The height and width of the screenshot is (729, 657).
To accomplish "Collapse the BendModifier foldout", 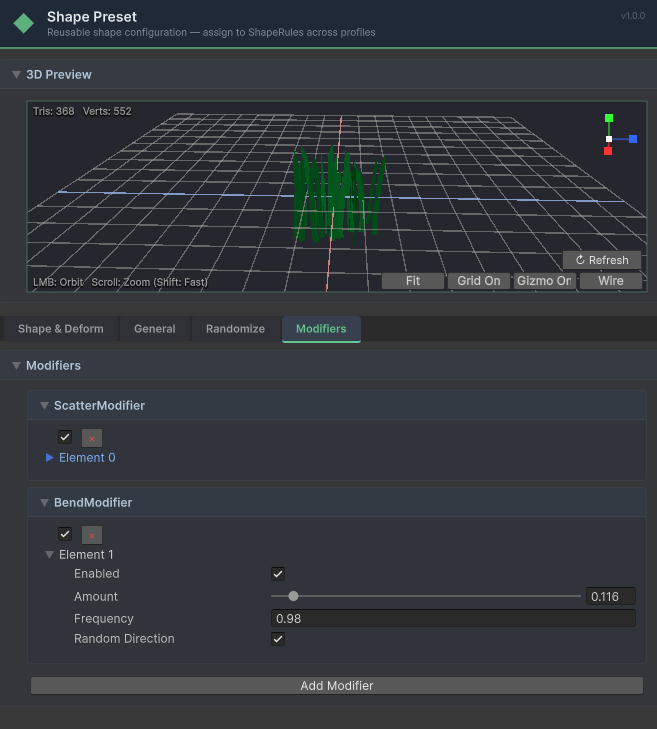I will coord(44,503).
